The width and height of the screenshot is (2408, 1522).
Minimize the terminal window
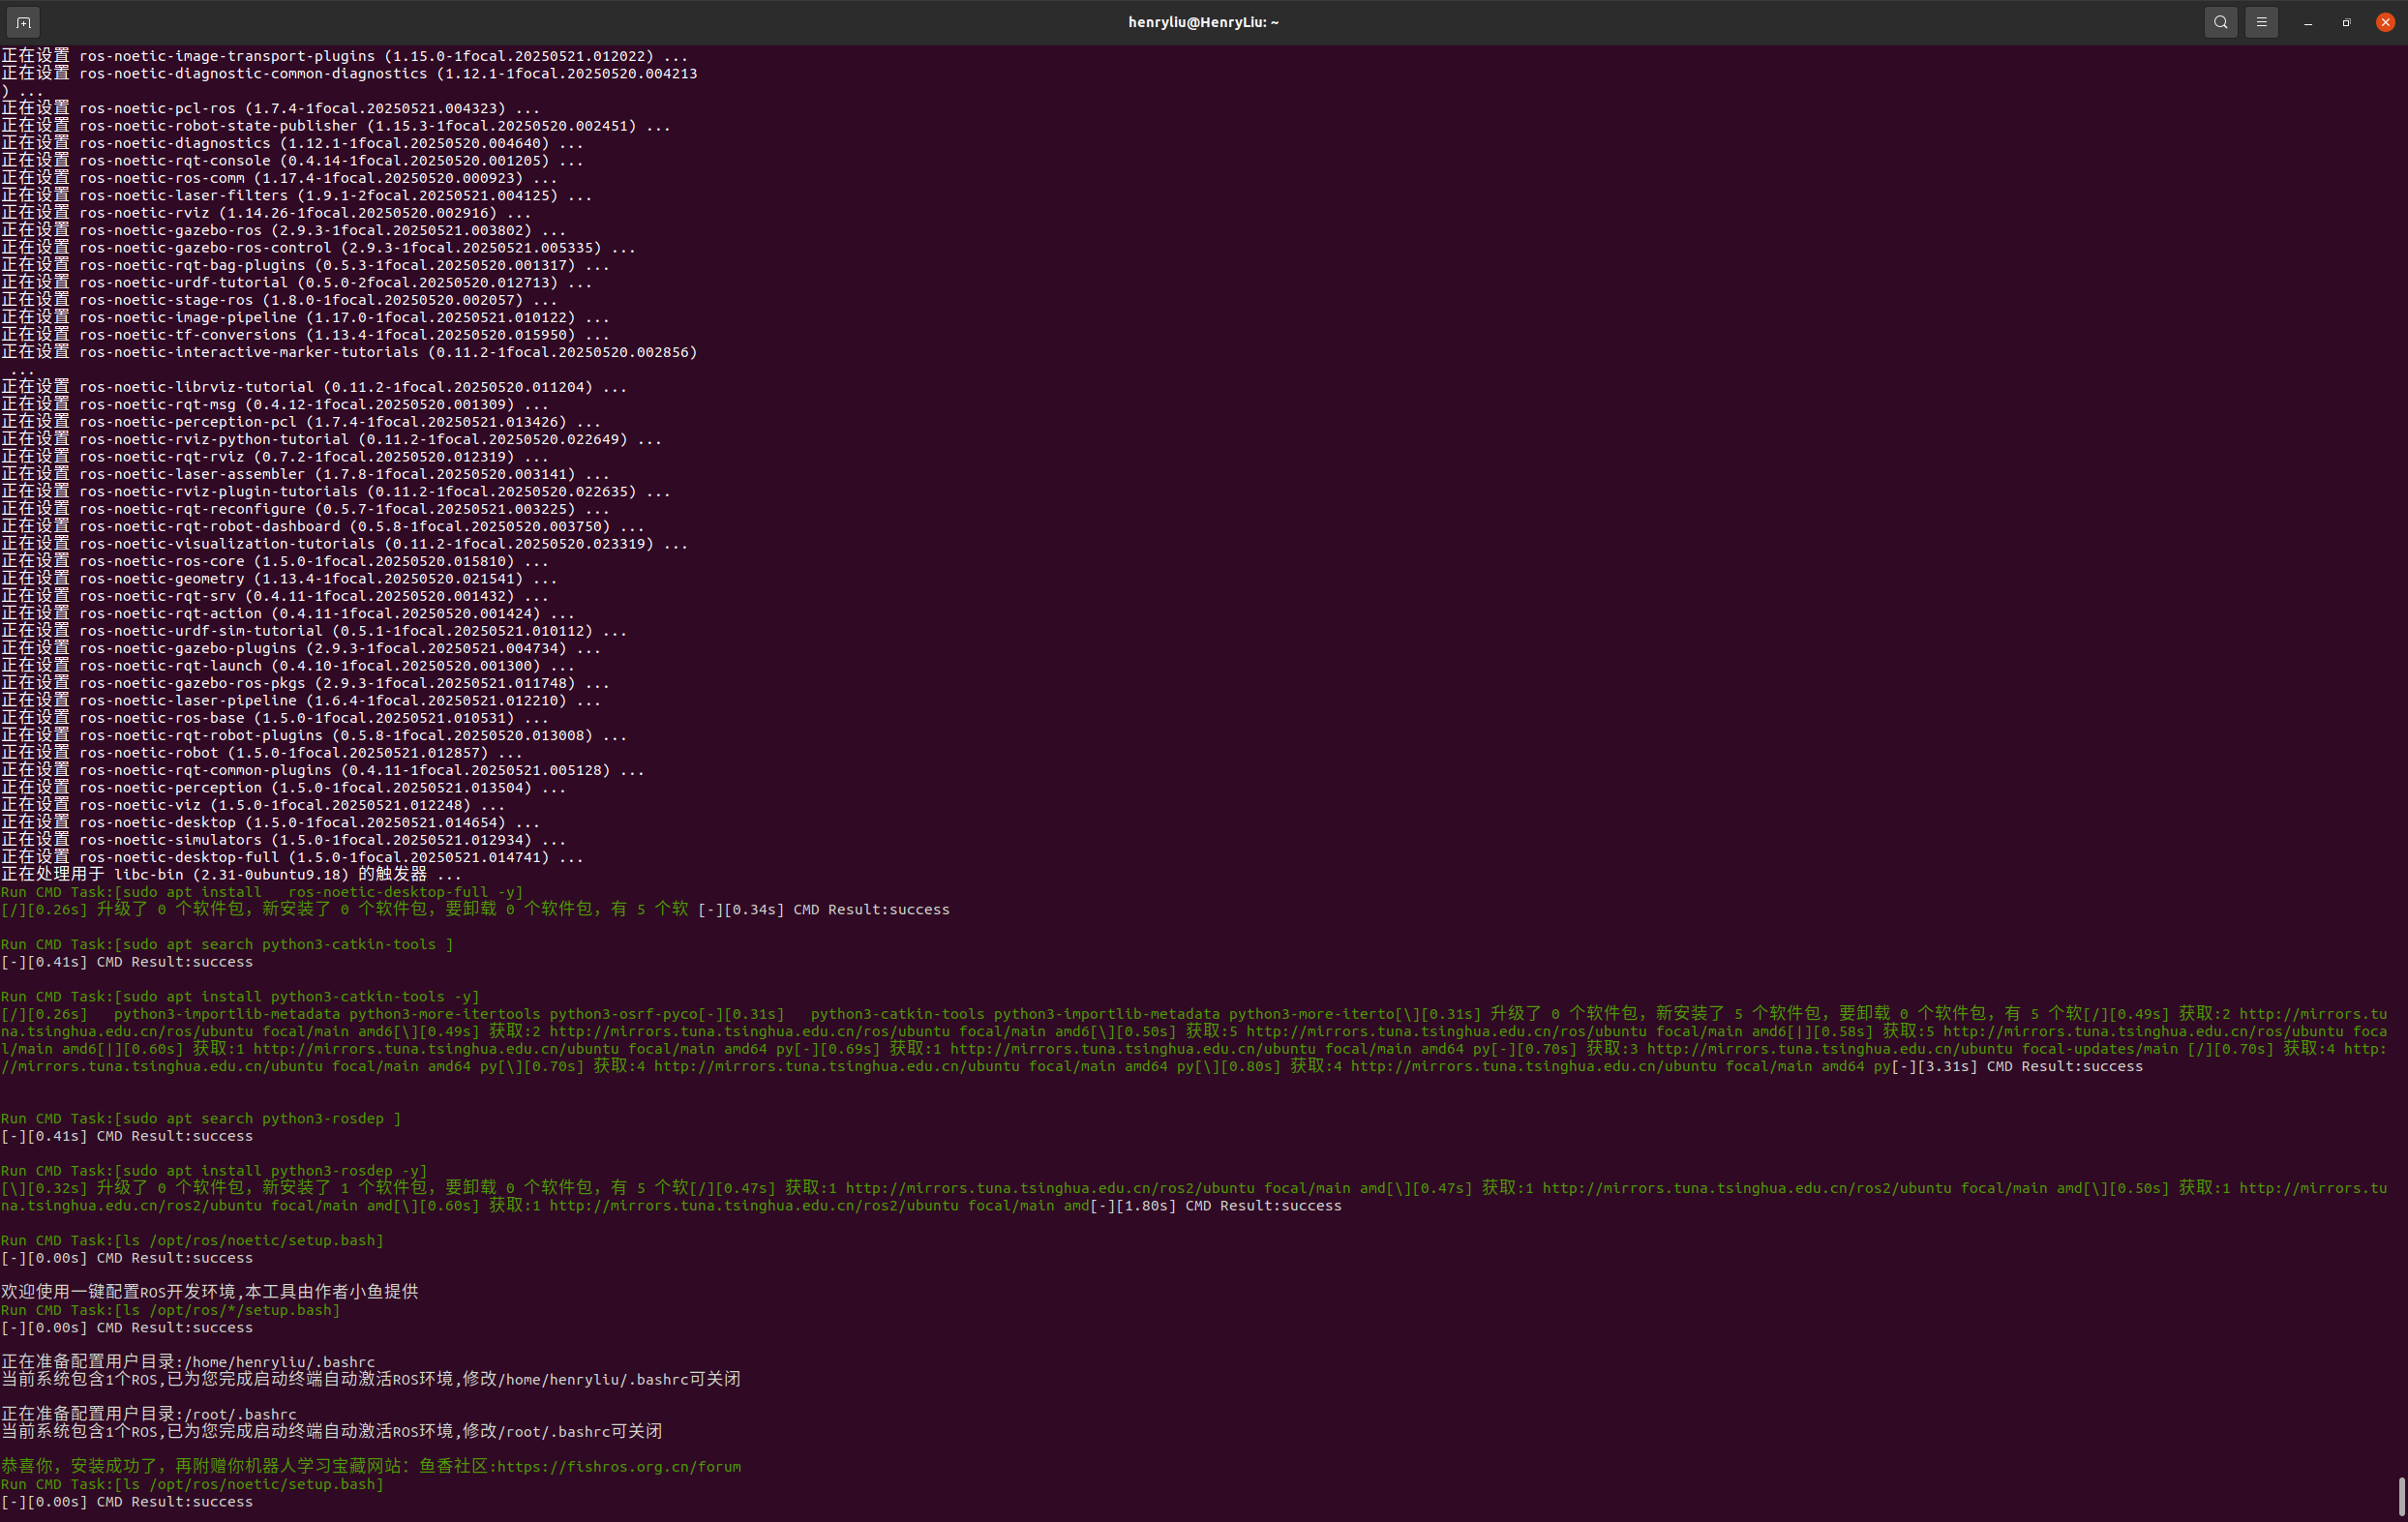pyautogui.click(x=2308, y=22)
